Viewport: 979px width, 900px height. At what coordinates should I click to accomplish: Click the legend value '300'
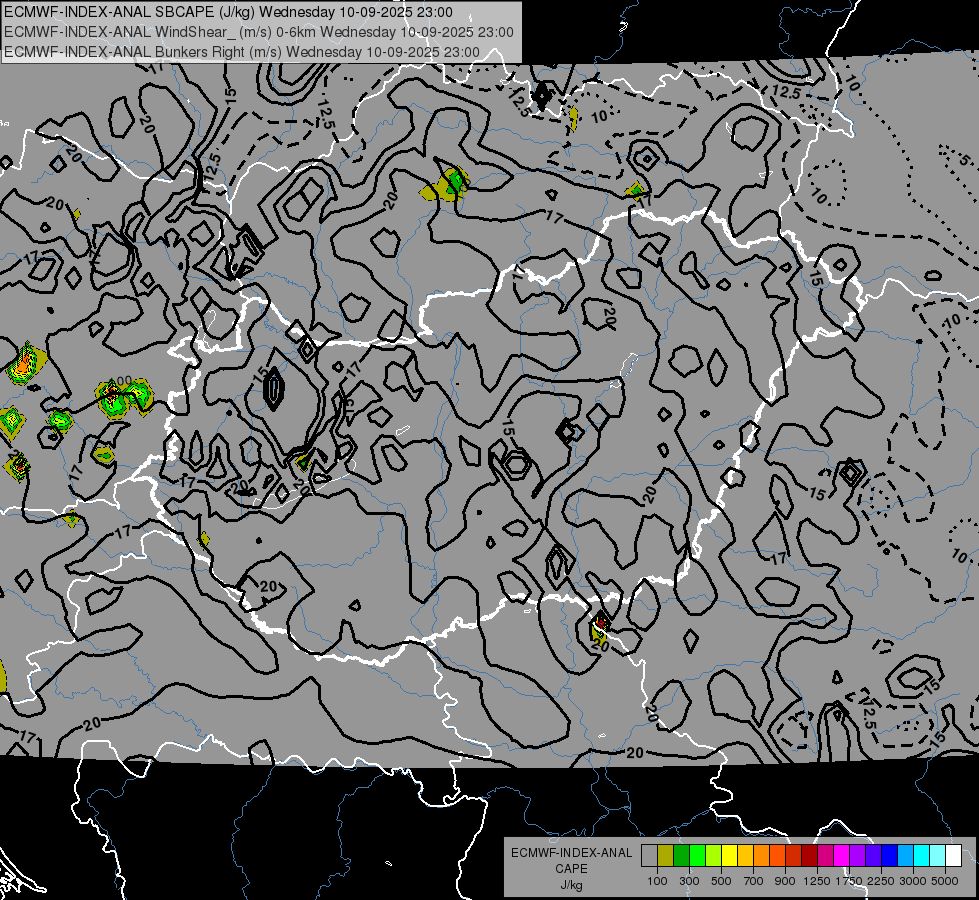(x=689, y=881)
